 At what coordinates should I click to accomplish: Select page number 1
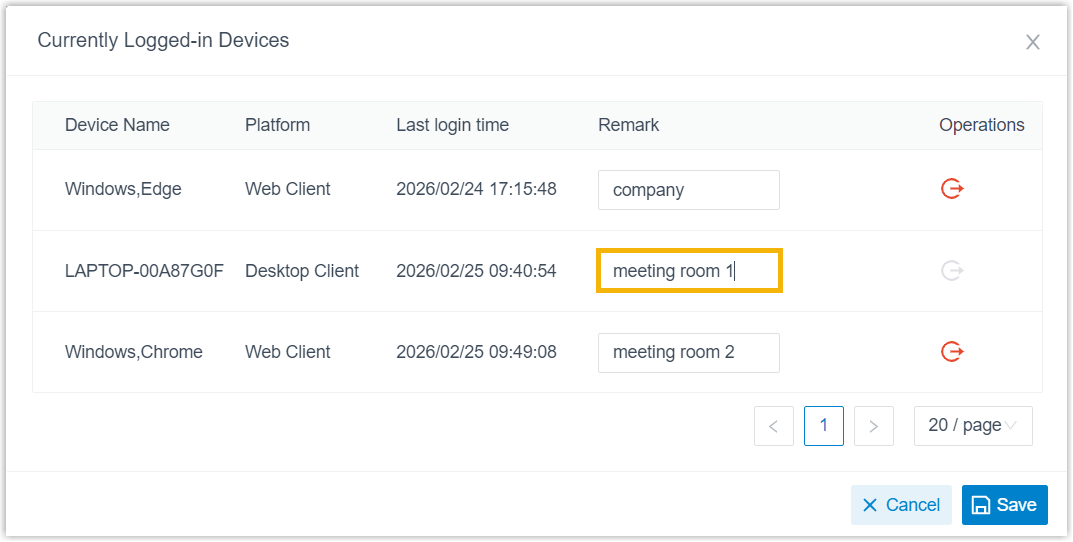[824, 426]
